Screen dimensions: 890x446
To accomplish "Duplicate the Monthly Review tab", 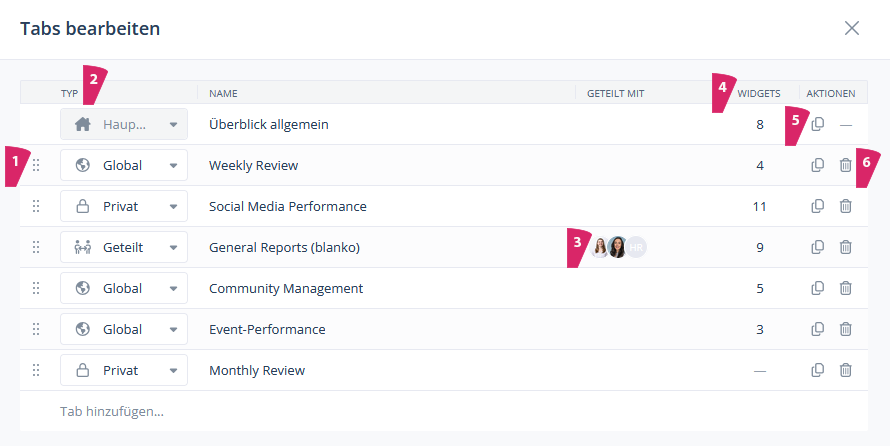I will coord(818,370).
